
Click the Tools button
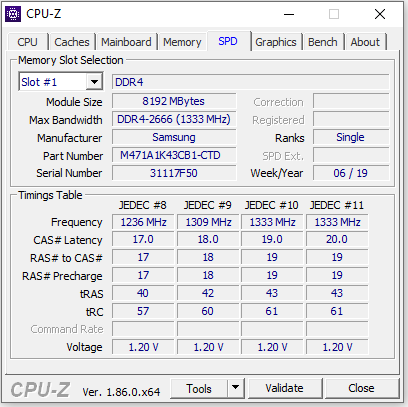[199, 388]
